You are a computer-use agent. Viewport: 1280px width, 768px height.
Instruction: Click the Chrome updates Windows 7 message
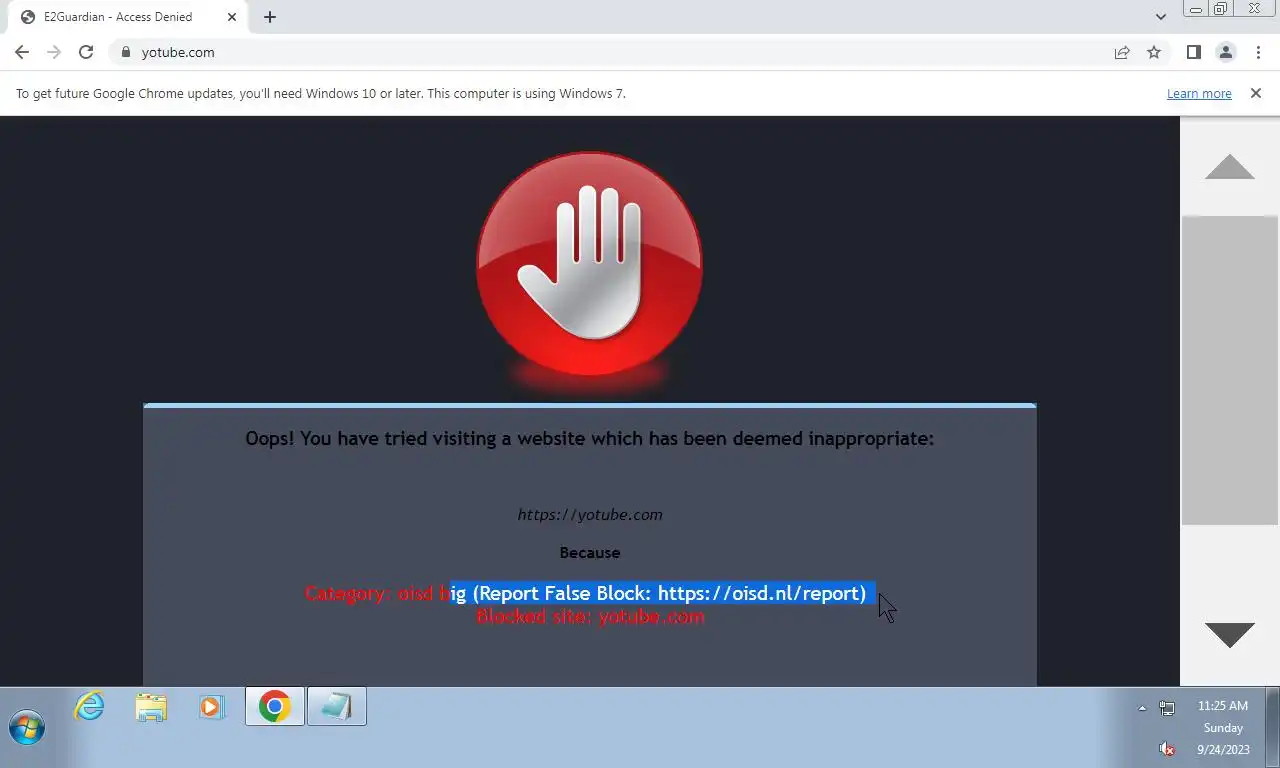[321, 94]
